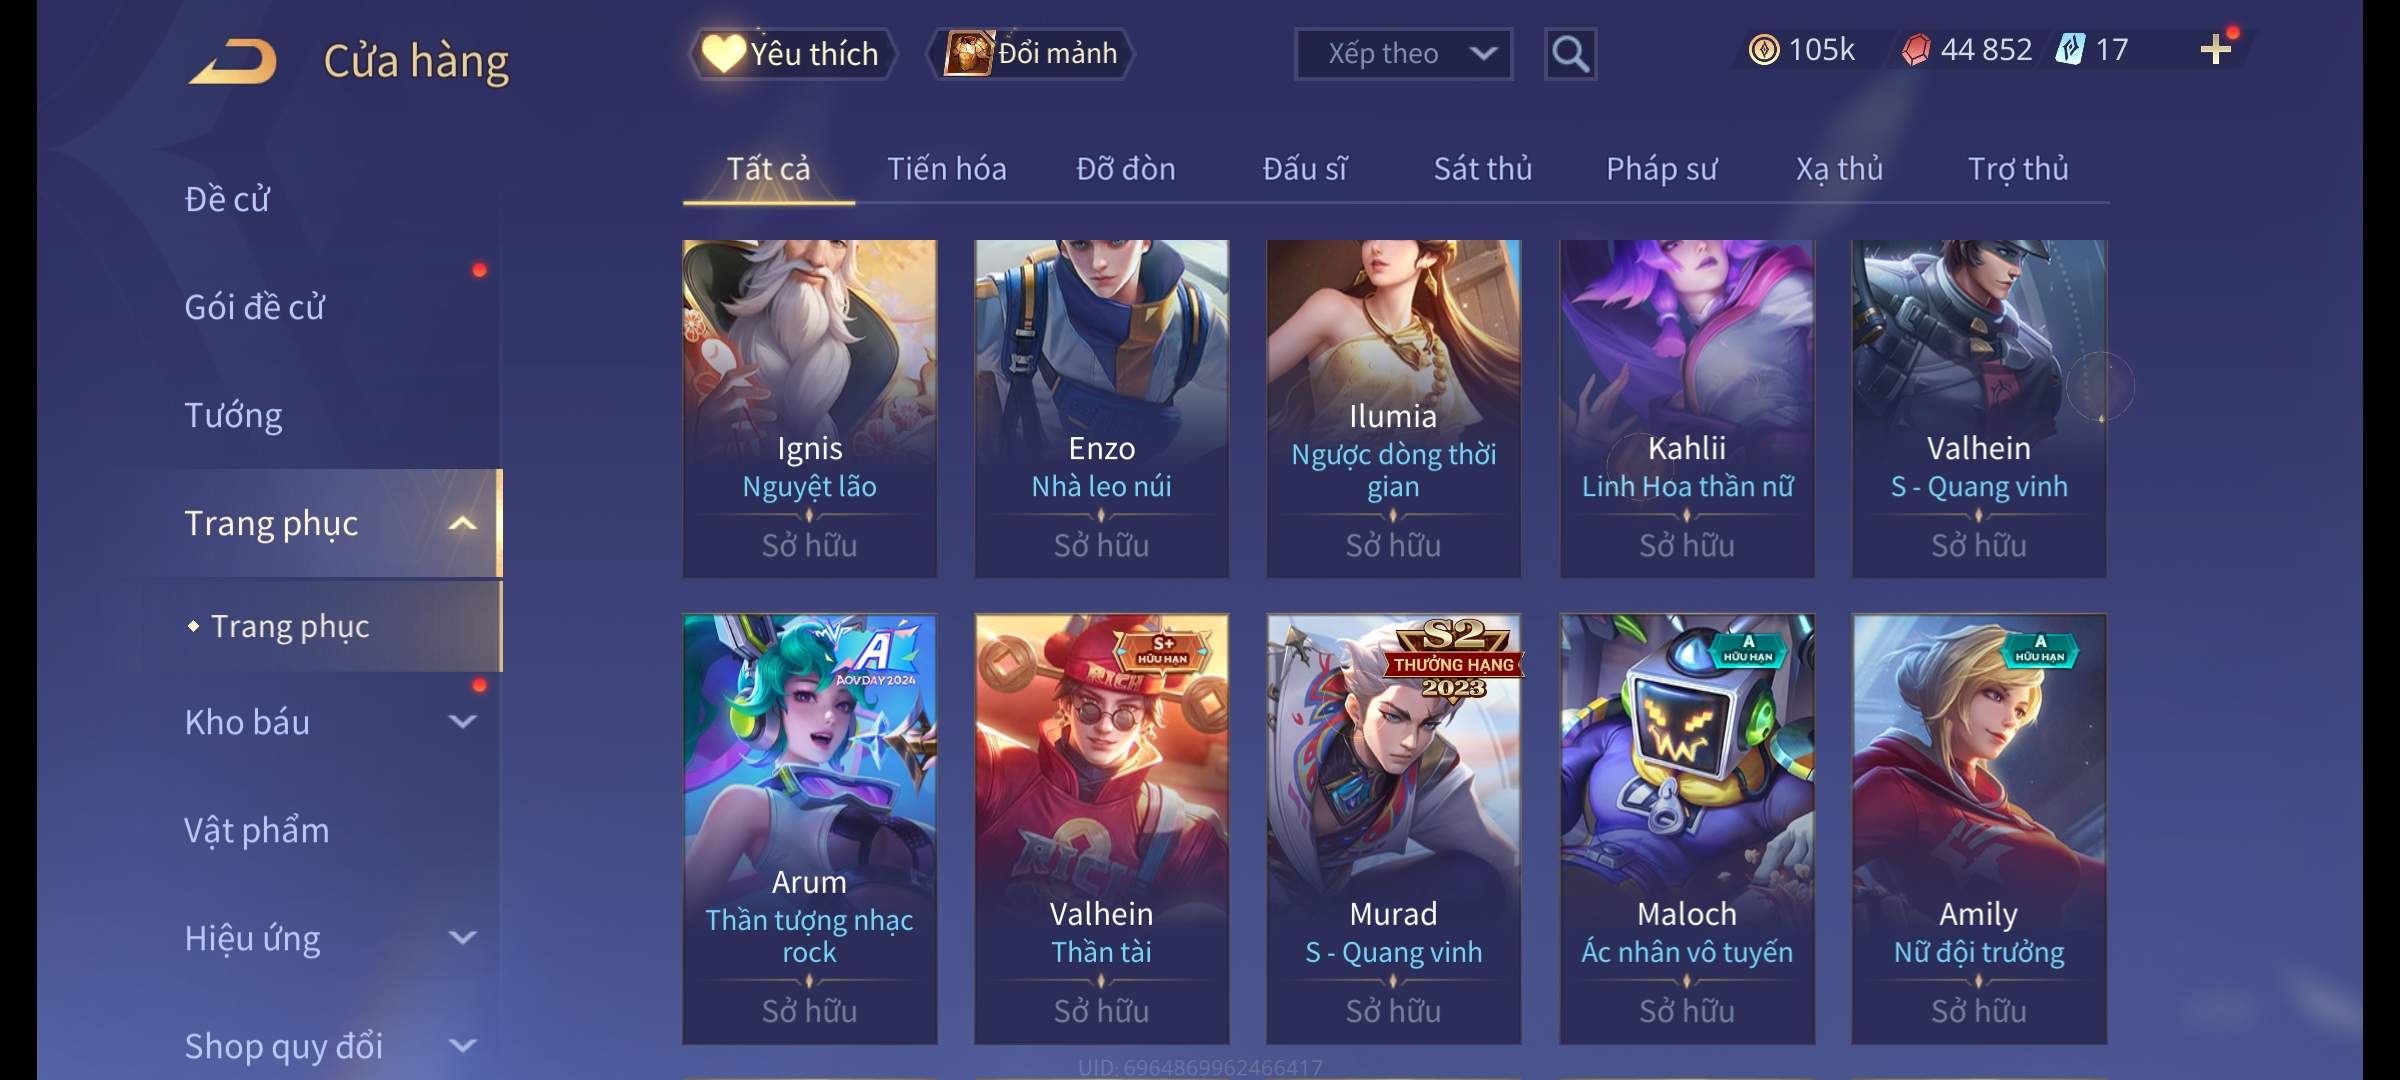Viewport: 2400px width, 1080px height.
Task: Expand the Shop quy đổi section
Action: pyautogui.click(x=462, y=1046)
